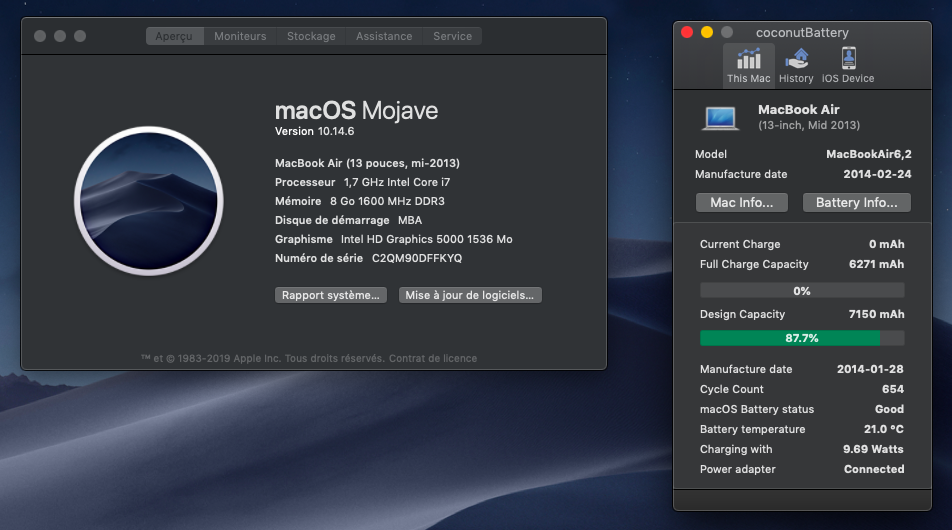Open the Stockage tab
The height and width of the screenshot is (530, 952).
pos(311,36)
